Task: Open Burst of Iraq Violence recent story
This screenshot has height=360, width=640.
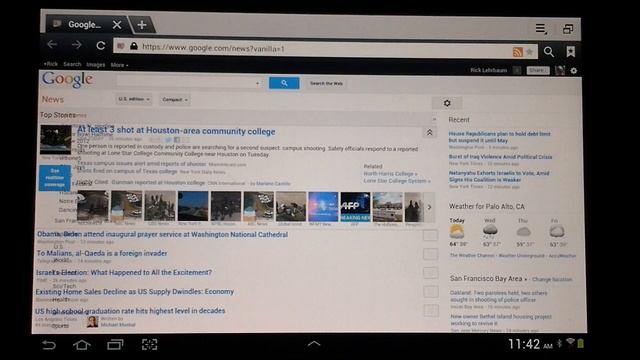Action: click(x=500, y=157)
